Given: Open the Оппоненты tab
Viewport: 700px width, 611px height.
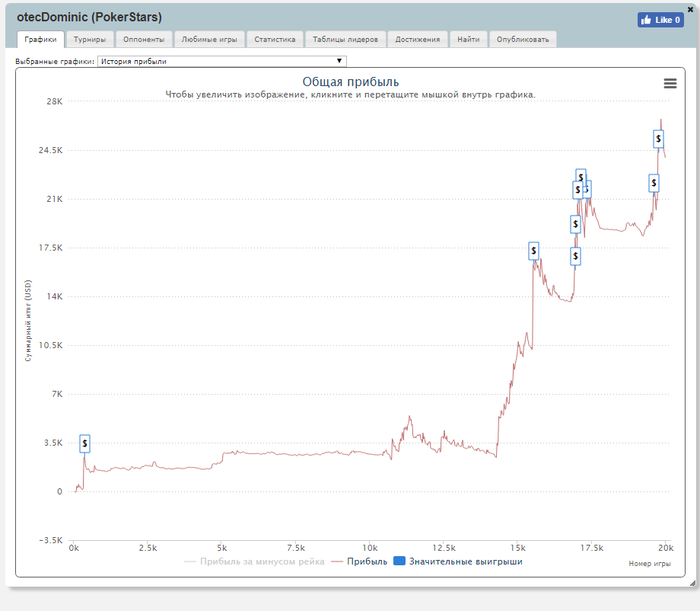Looking at the screenshot, I should coord(144,39).
